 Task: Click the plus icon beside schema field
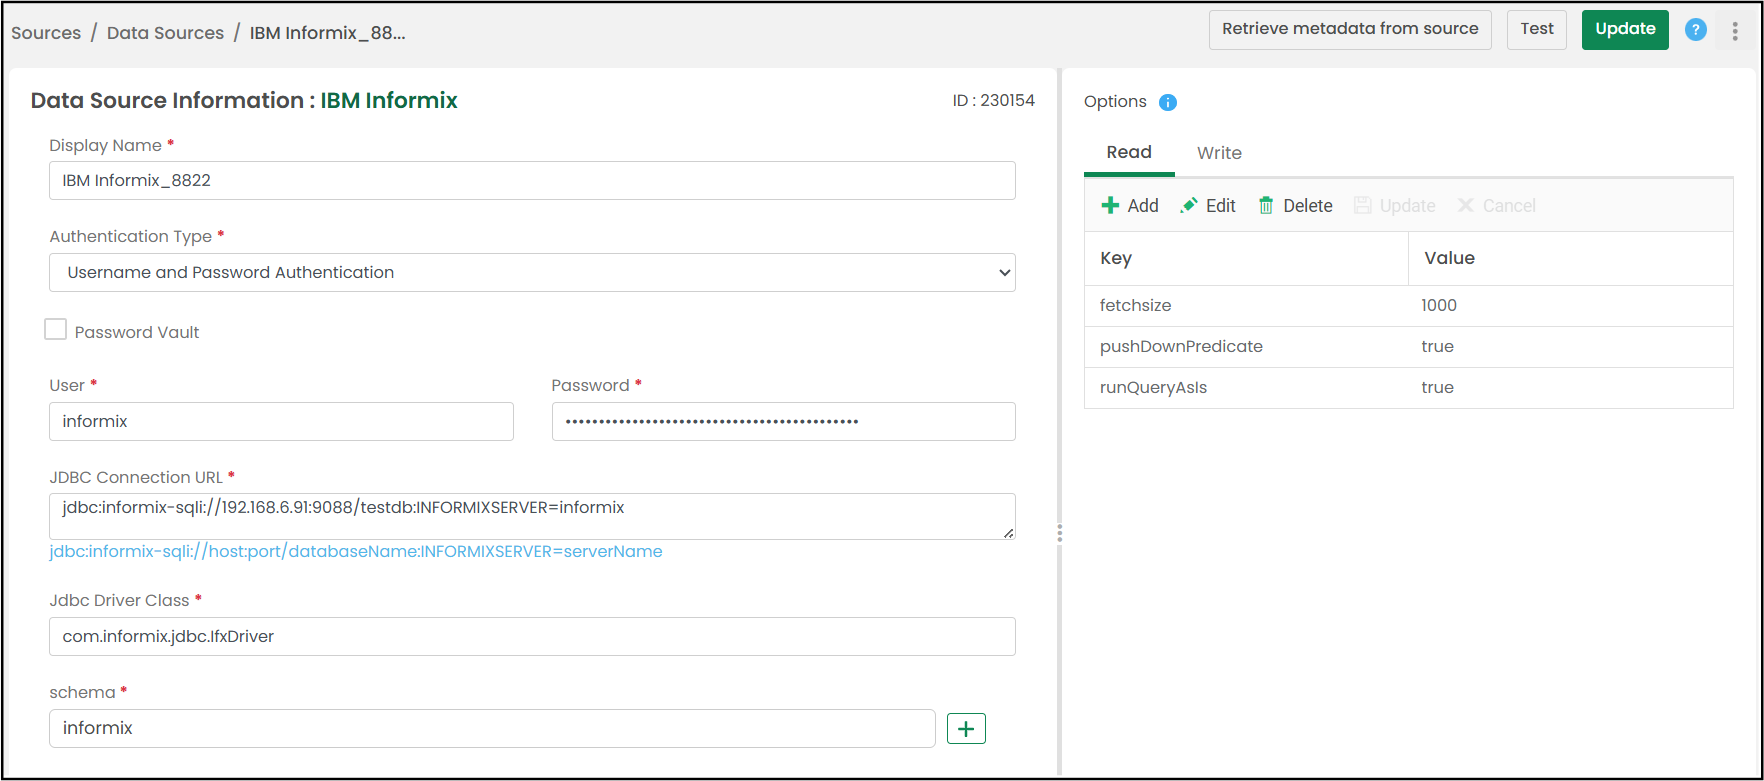tap(966, 729)
